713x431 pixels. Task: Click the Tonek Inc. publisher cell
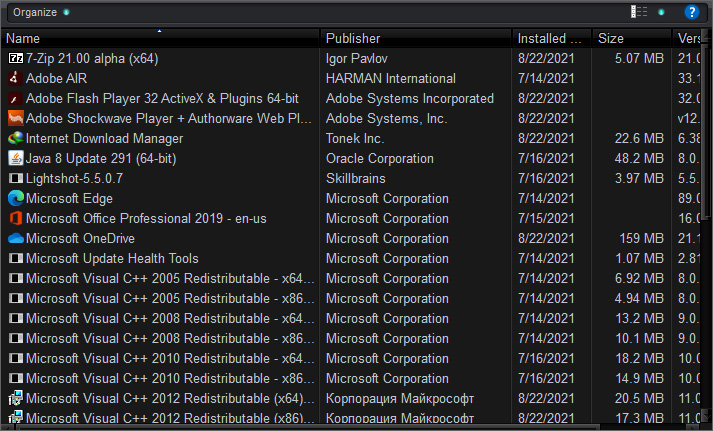coord(355,138)
